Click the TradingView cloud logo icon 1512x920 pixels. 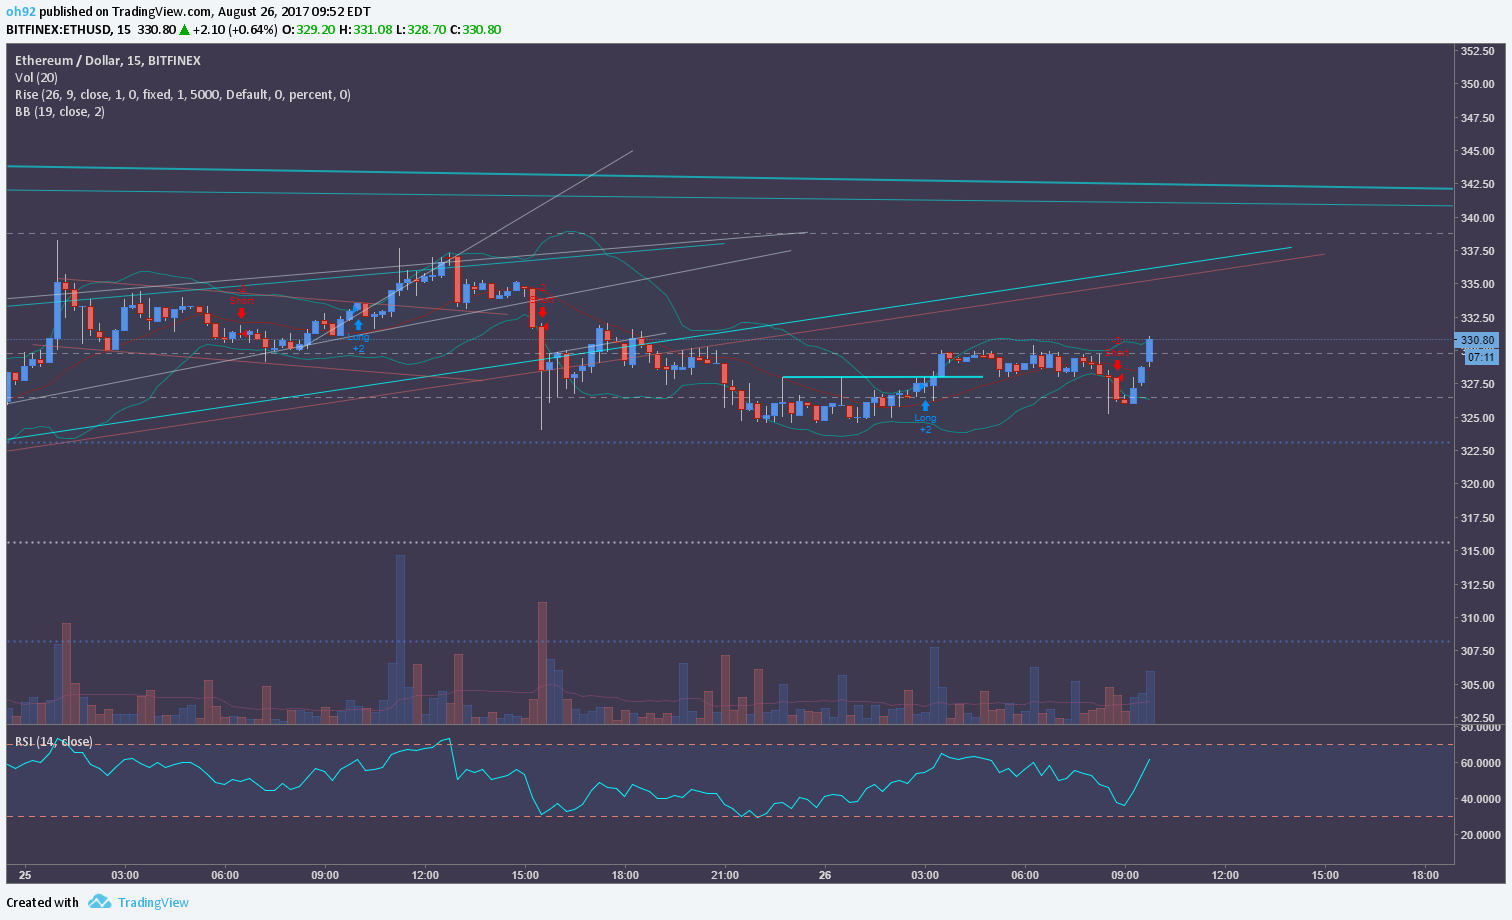click(99, 902)
